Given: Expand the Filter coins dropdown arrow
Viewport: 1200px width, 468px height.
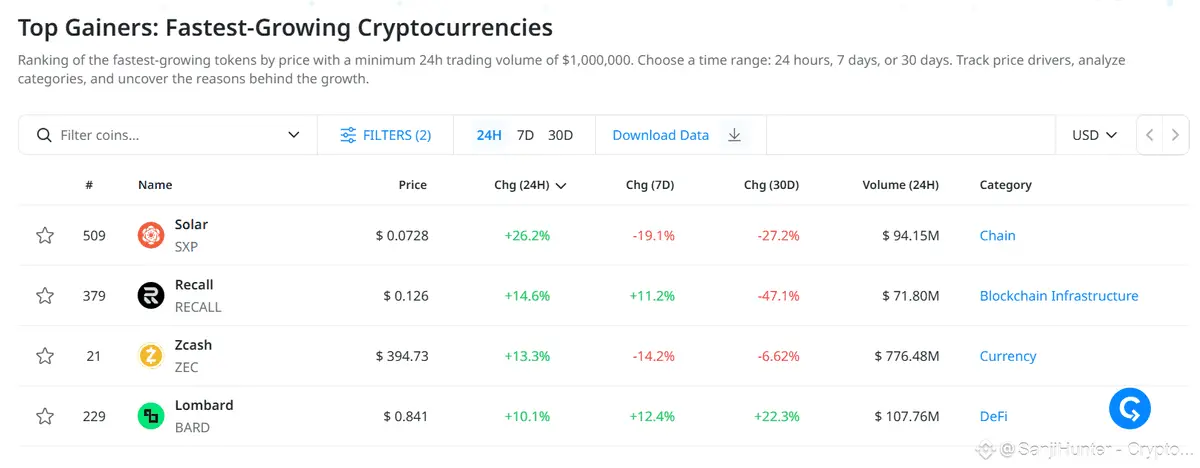Looking at the screenshot, I should coord(294,135).
